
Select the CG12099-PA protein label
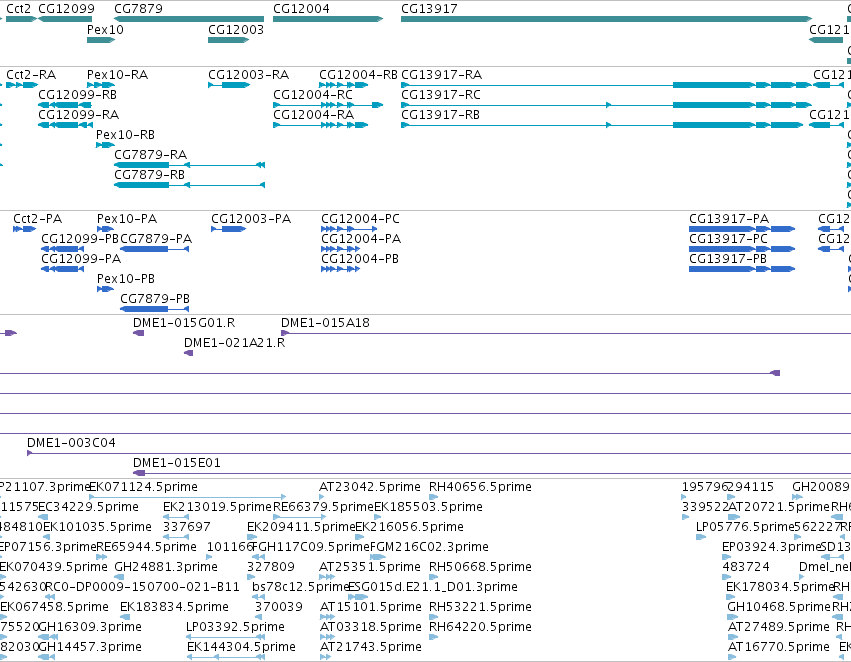click(81, 259)
